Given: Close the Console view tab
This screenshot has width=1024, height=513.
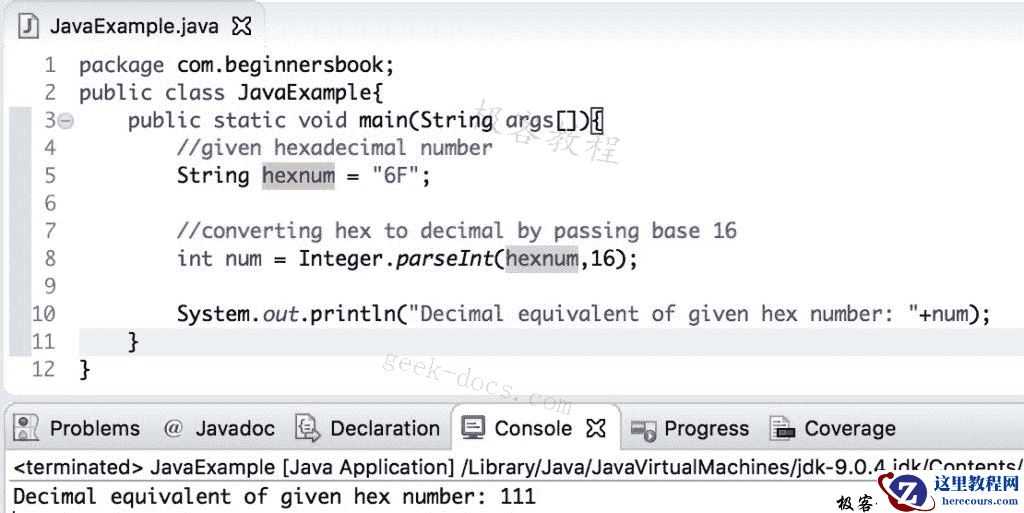Looking at the screenshot, I should (x=596, y=428).
